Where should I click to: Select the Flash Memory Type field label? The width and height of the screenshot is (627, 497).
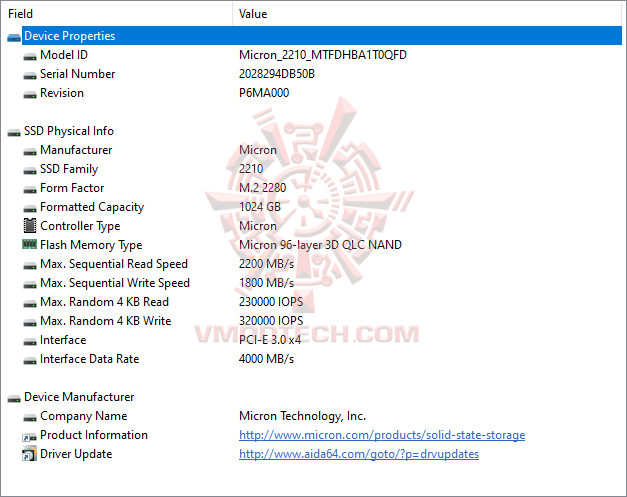click(91, 245)
